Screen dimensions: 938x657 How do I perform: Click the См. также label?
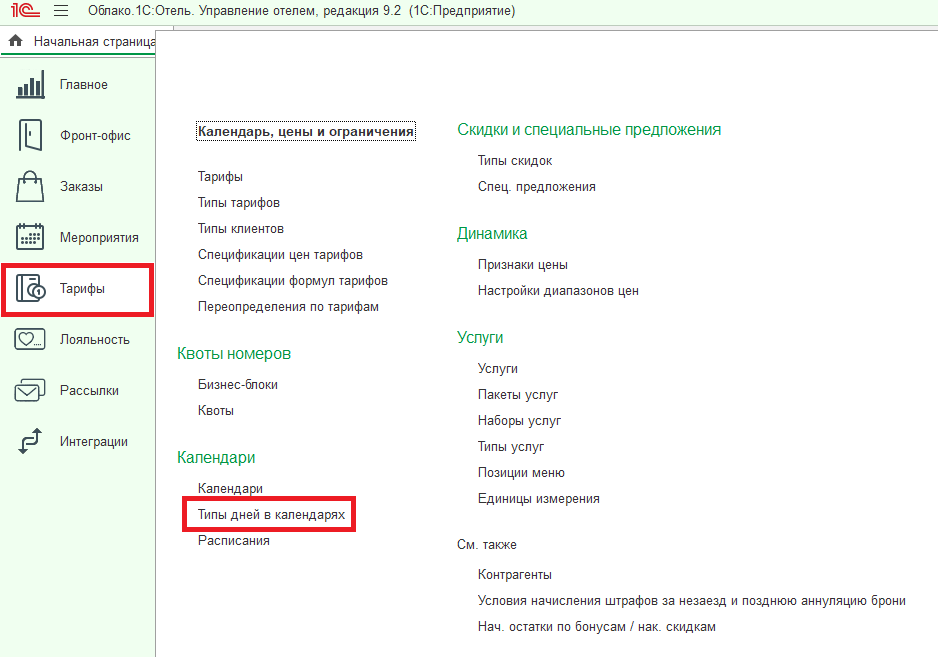pyautogui.click(x=487, y=545)
